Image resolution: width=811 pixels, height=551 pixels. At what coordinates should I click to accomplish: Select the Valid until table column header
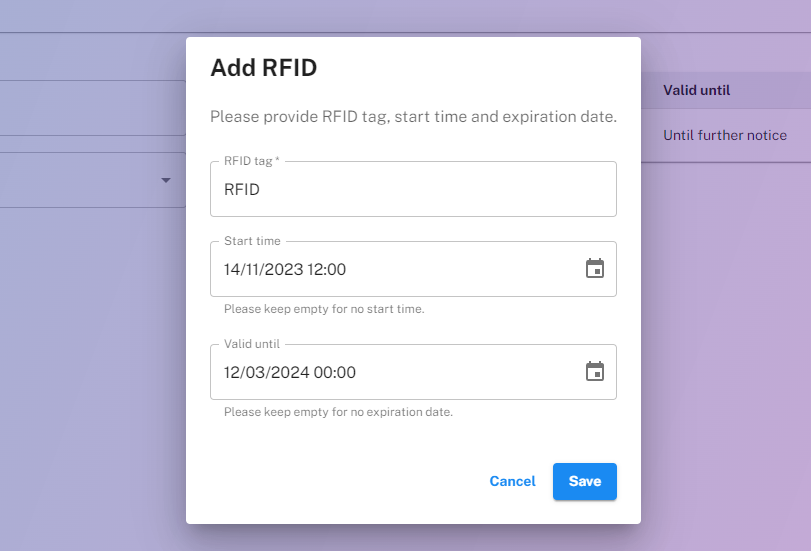(697, 91)
